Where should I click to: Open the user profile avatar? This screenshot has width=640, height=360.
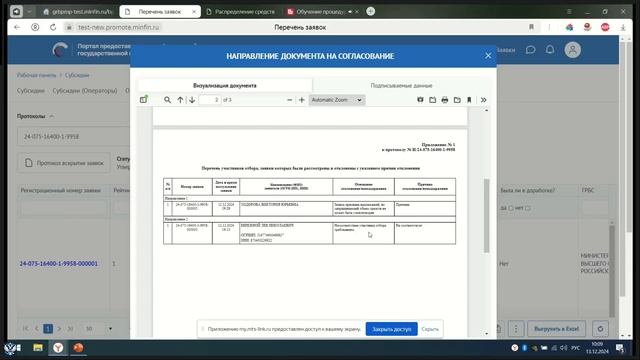[x=573, y=50]
